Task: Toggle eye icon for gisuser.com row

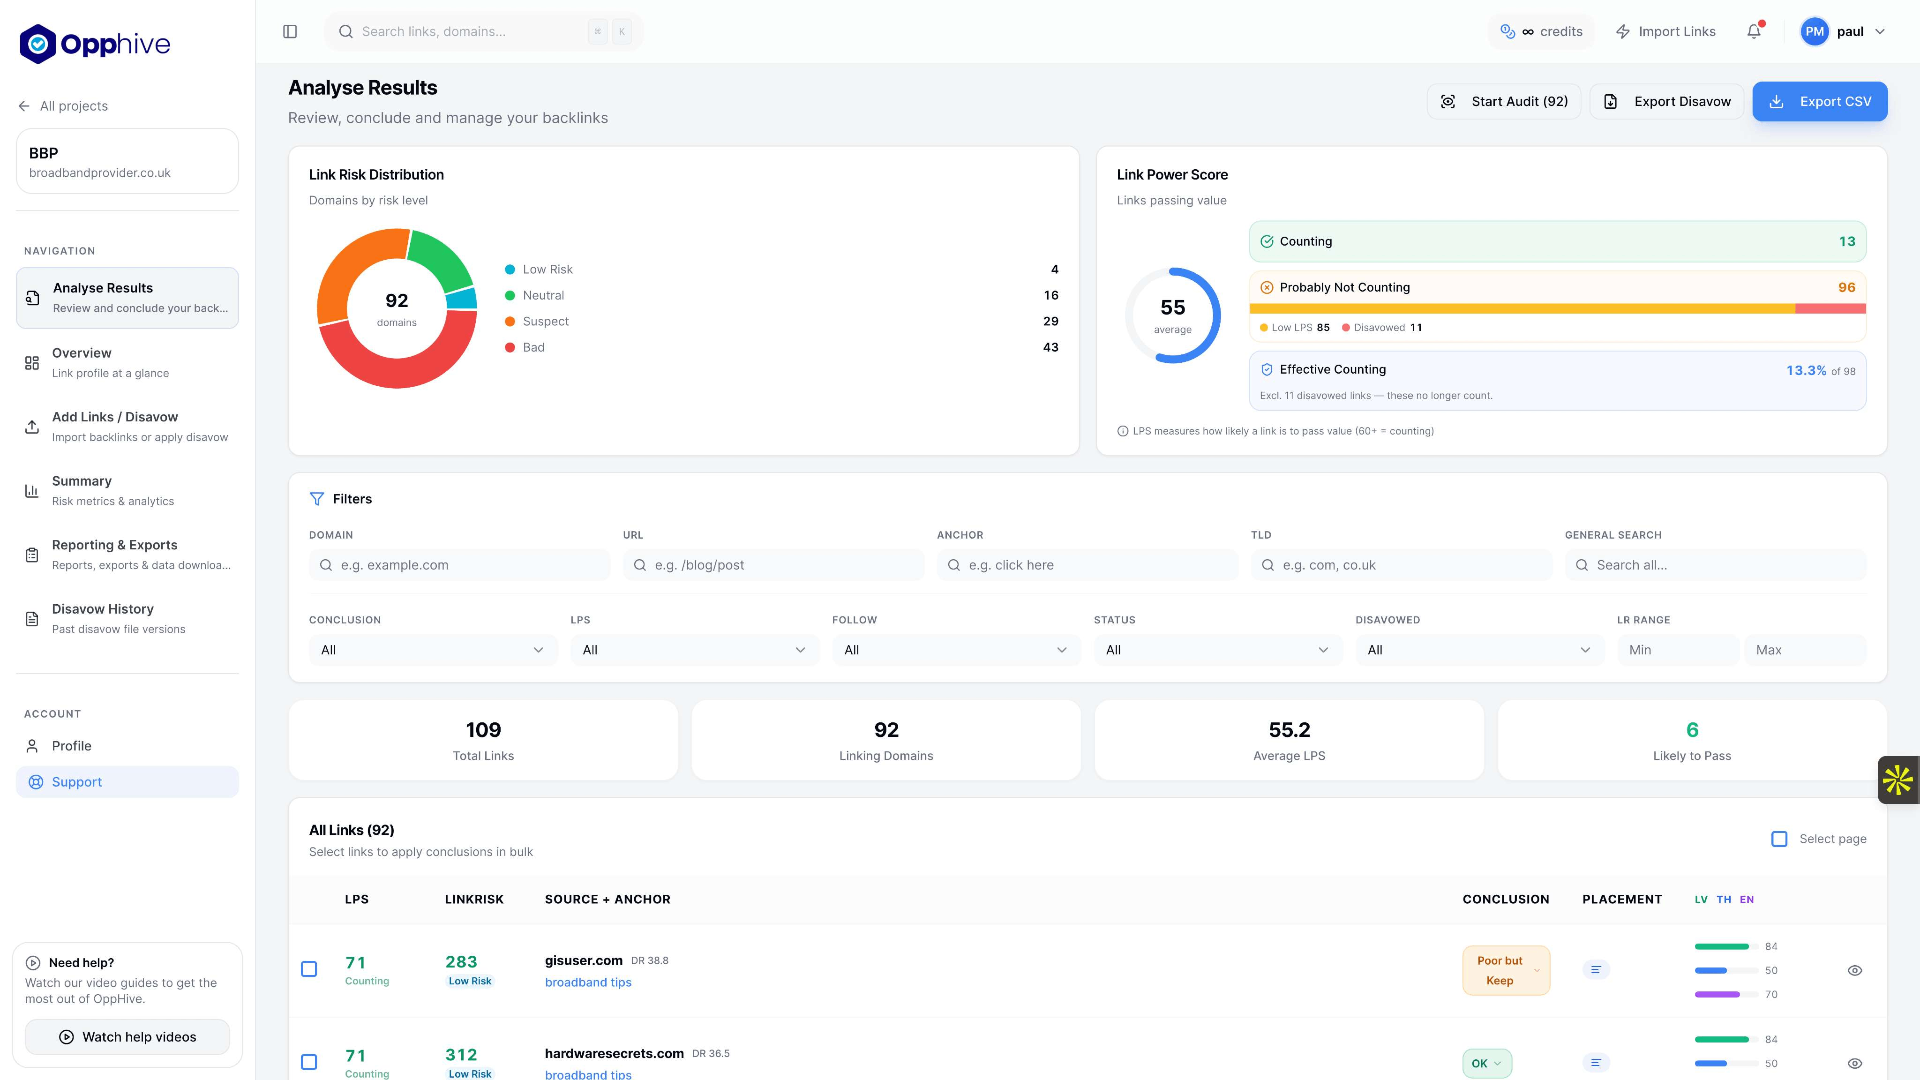Action: 1855,971
